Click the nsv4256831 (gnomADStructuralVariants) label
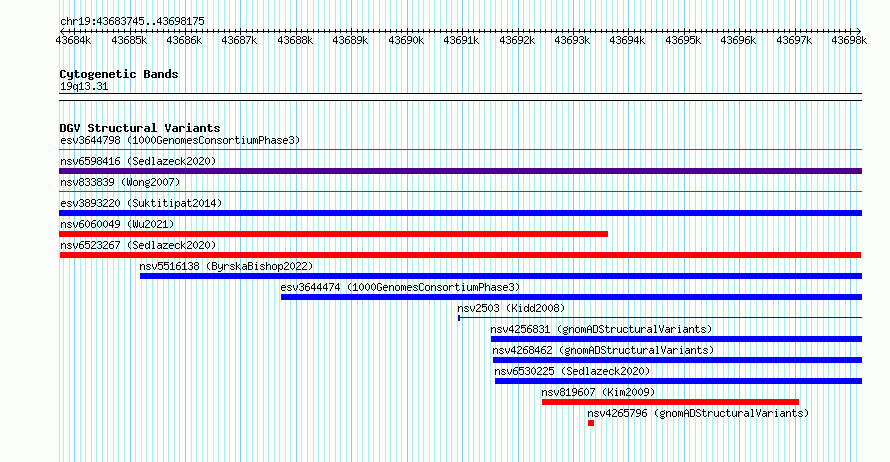The width and height of the screenshot is (890, 462). [601, 329]
